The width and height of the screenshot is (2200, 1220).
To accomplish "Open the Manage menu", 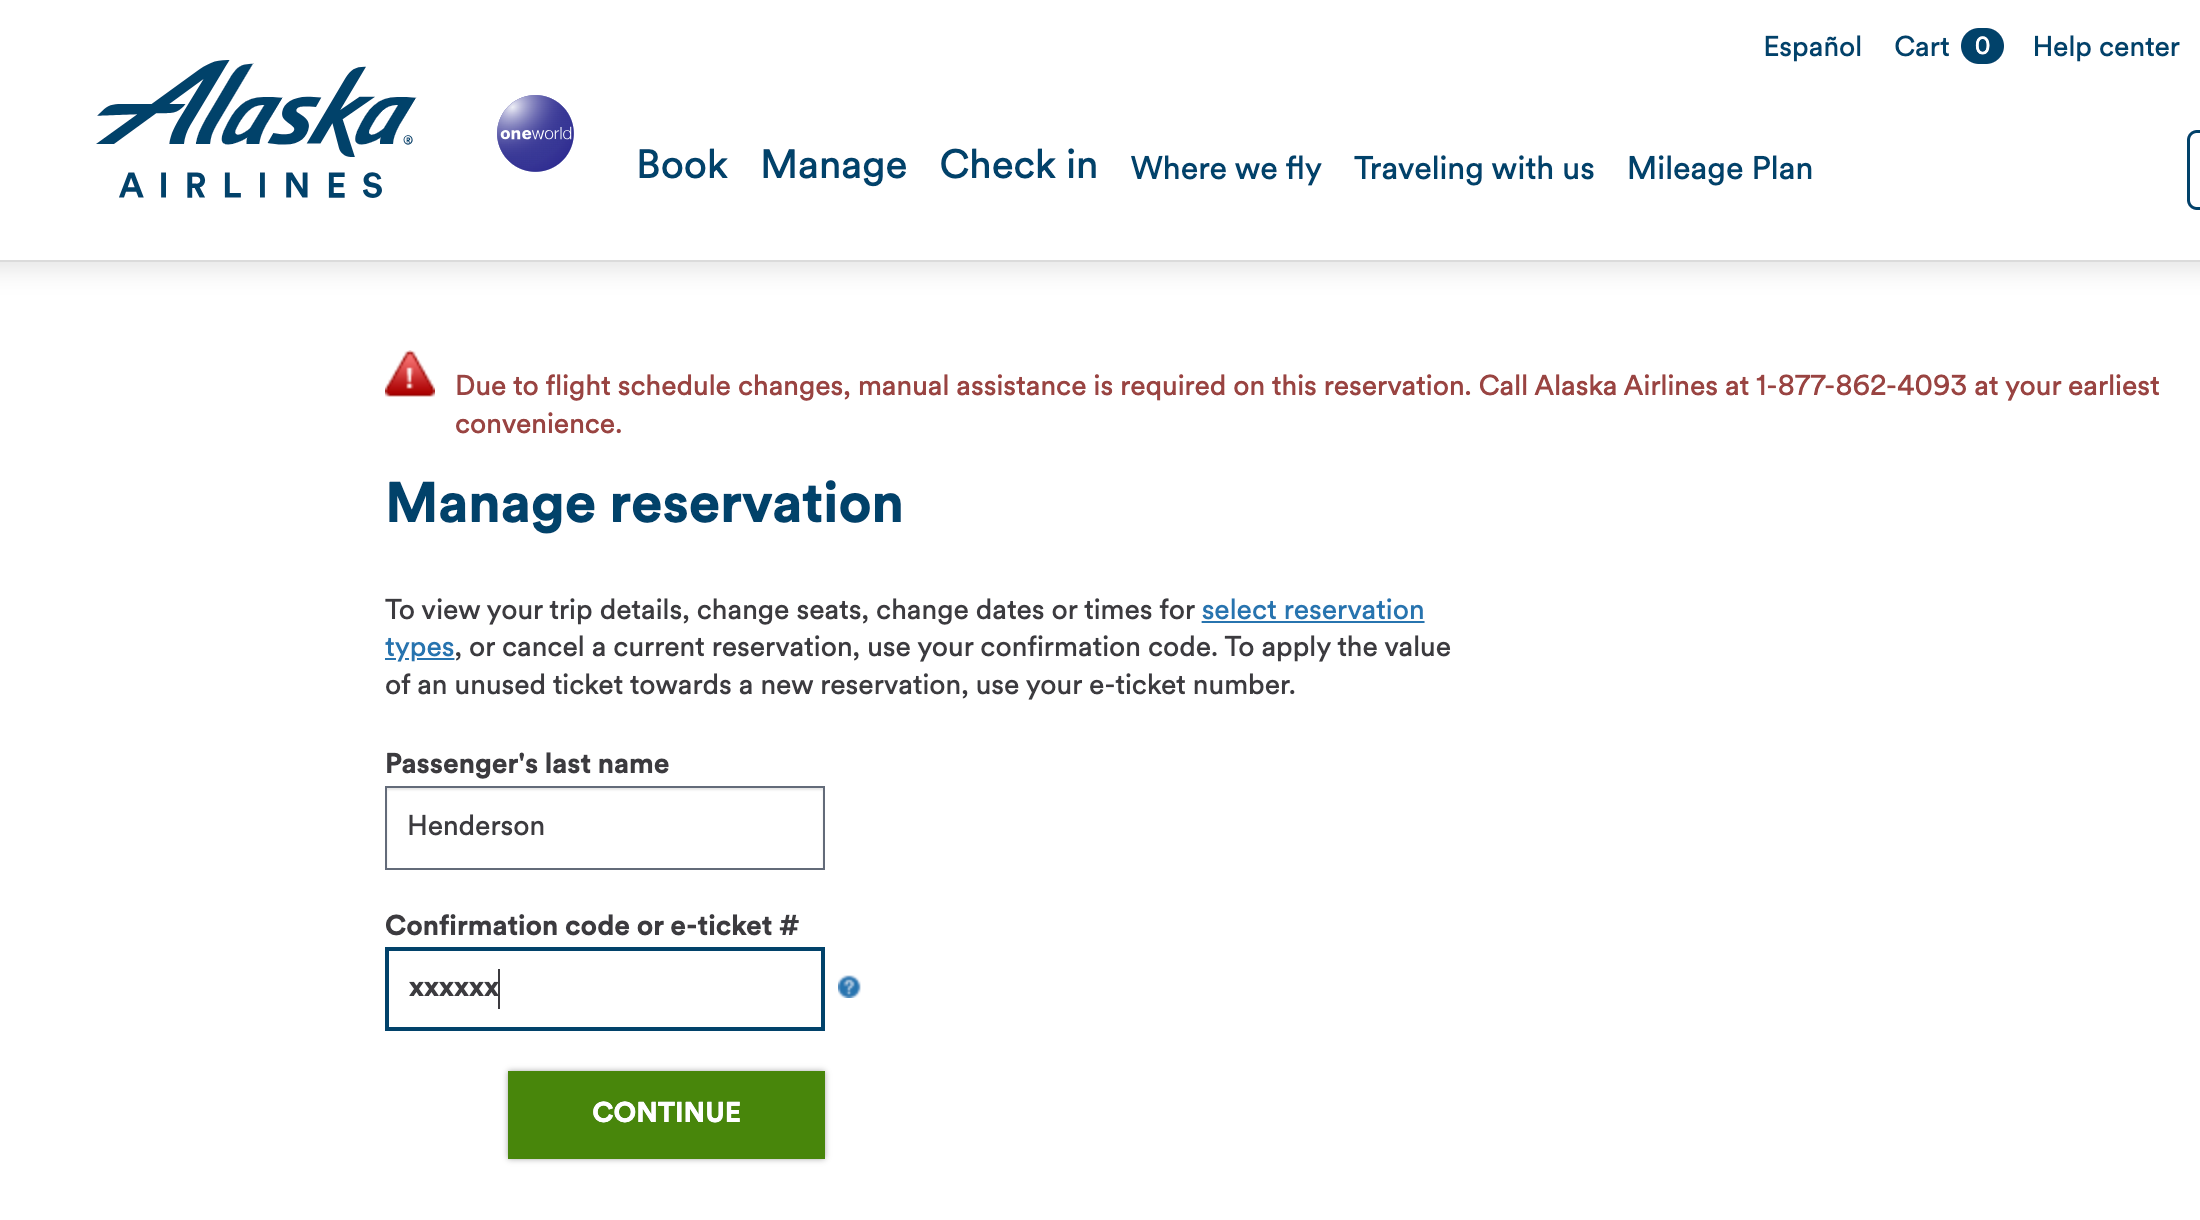I will pos(833,165).
